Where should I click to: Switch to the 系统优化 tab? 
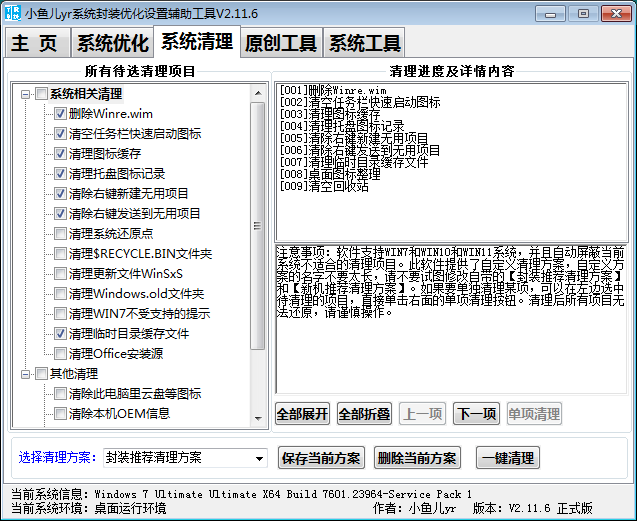pos(113,43)
